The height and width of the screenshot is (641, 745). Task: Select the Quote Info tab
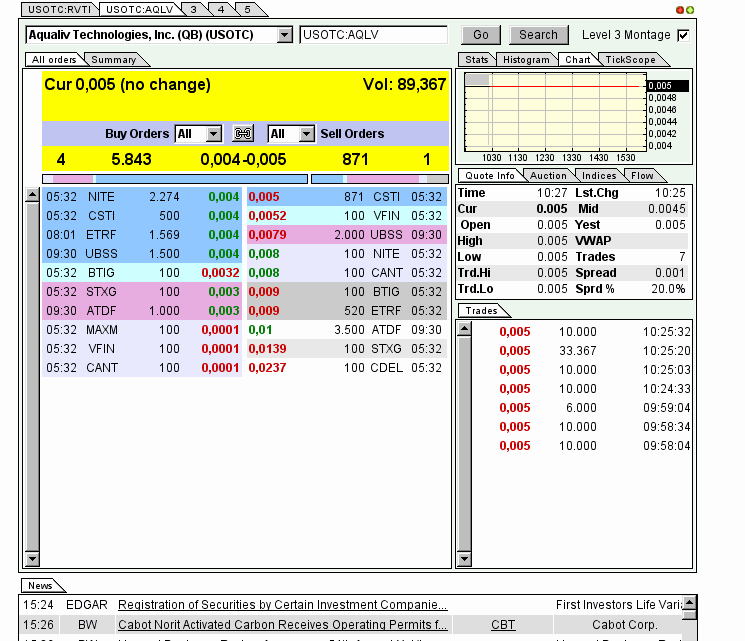click(490, 176)
